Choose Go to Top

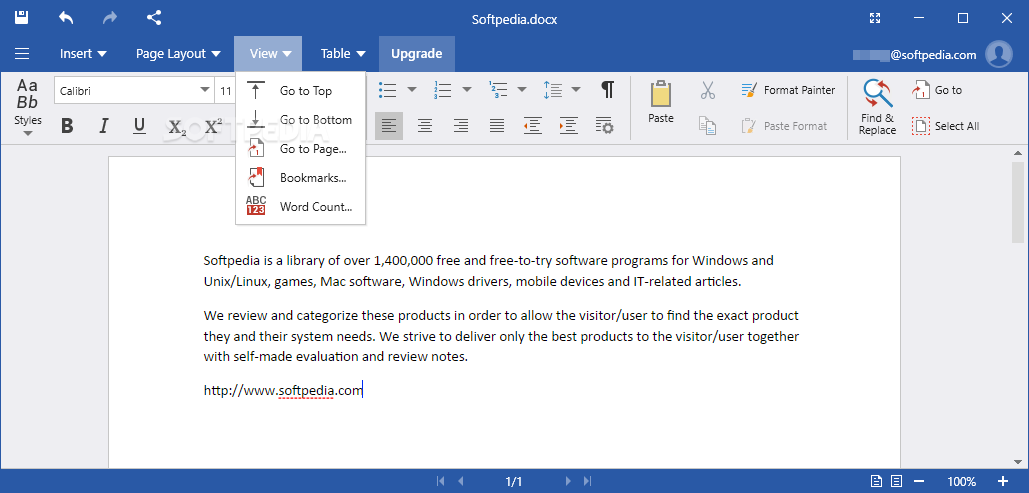[x=300, y=91]
